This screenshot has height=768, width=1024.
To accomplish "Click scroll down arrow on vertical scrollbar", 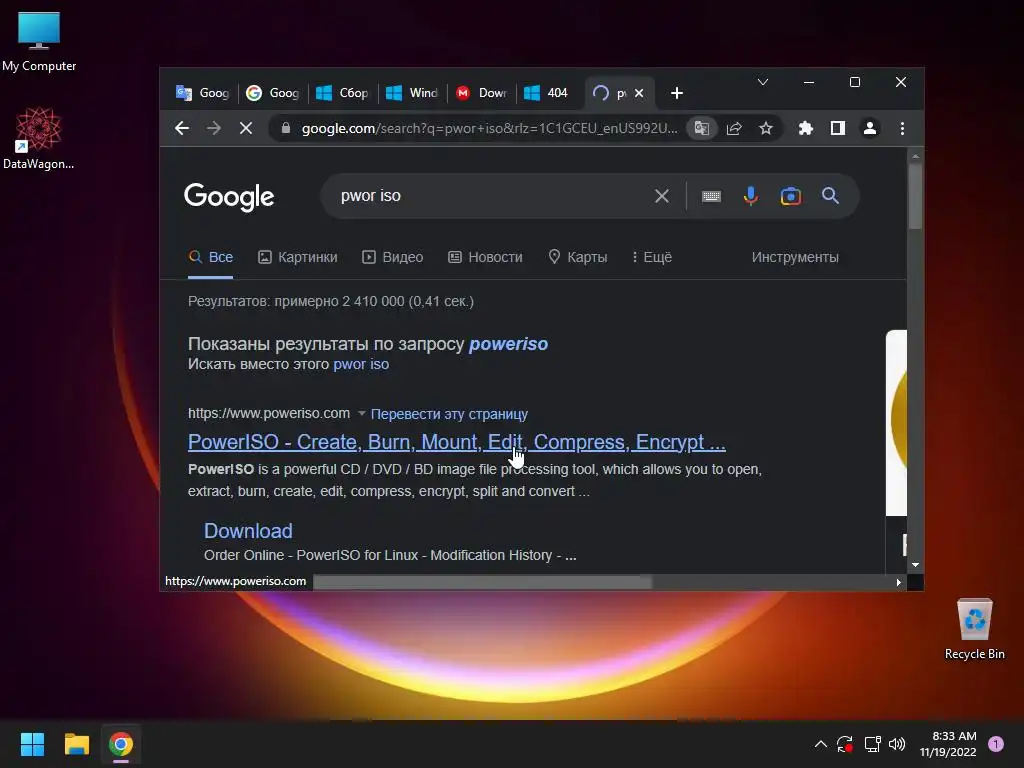I will click(x=915, y=565).
